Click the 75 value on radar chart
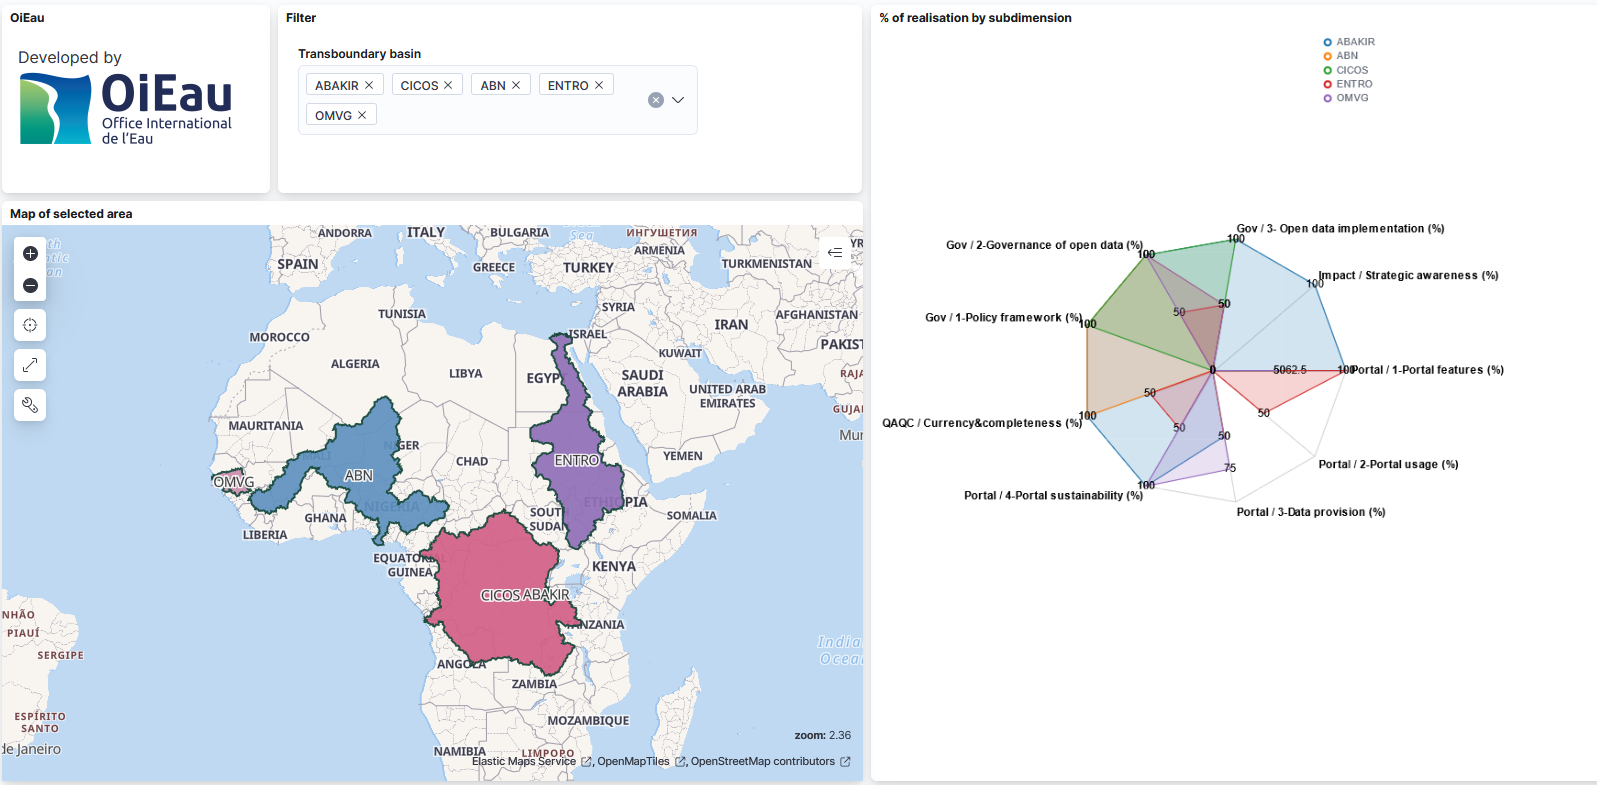Screen dimensions: 1597x785 1230,468
